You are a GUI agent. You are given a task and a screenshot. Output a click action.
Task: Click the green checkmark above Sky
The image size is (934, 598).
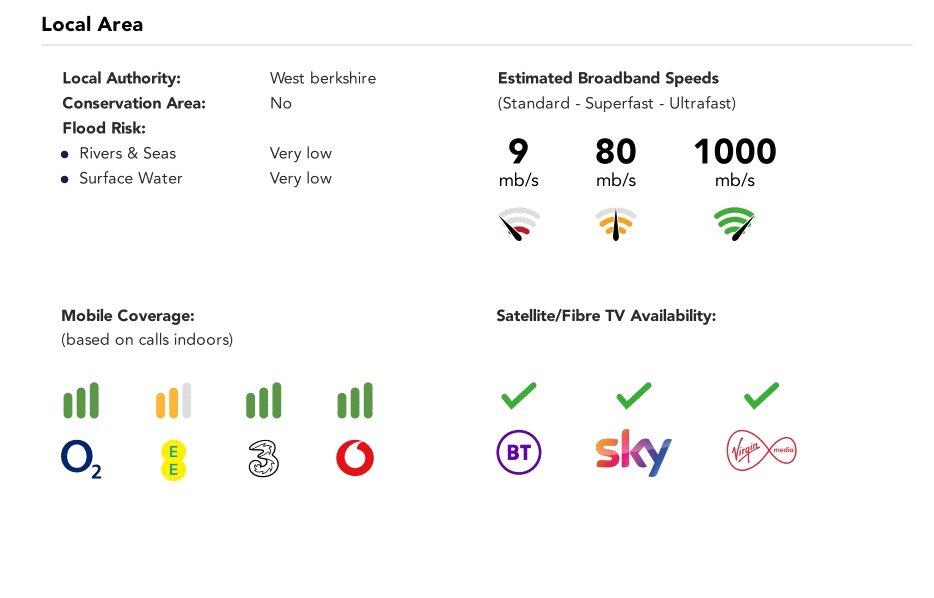pyautogui.click(x=634, y=396)
